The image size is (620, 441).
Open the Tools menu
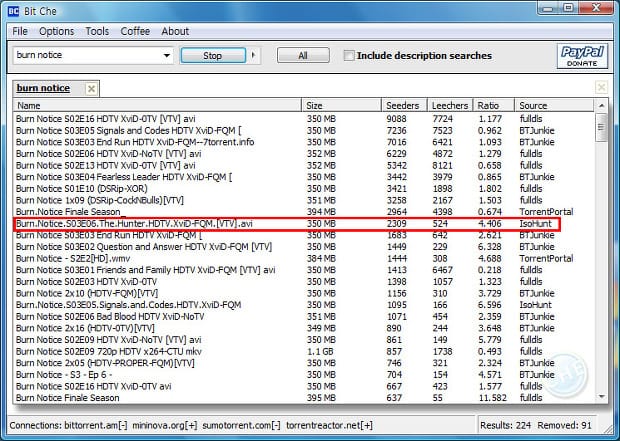pos(97,31)
